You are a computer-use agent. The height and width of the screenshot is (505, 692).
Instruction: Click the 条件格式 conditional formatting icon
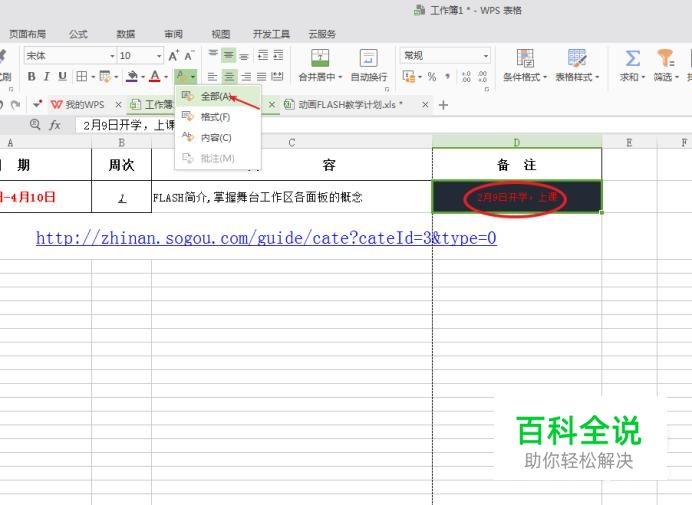click(525, 58)
